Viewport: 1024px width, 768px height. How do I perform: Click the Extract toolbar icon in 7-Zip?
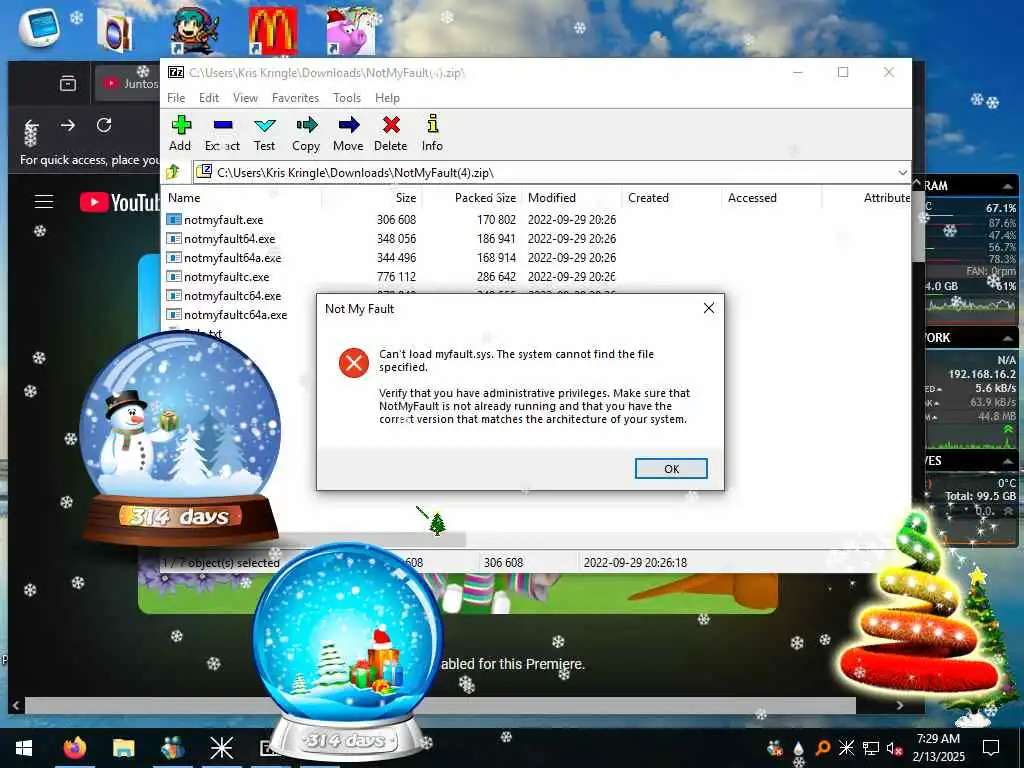click(223, 133)
